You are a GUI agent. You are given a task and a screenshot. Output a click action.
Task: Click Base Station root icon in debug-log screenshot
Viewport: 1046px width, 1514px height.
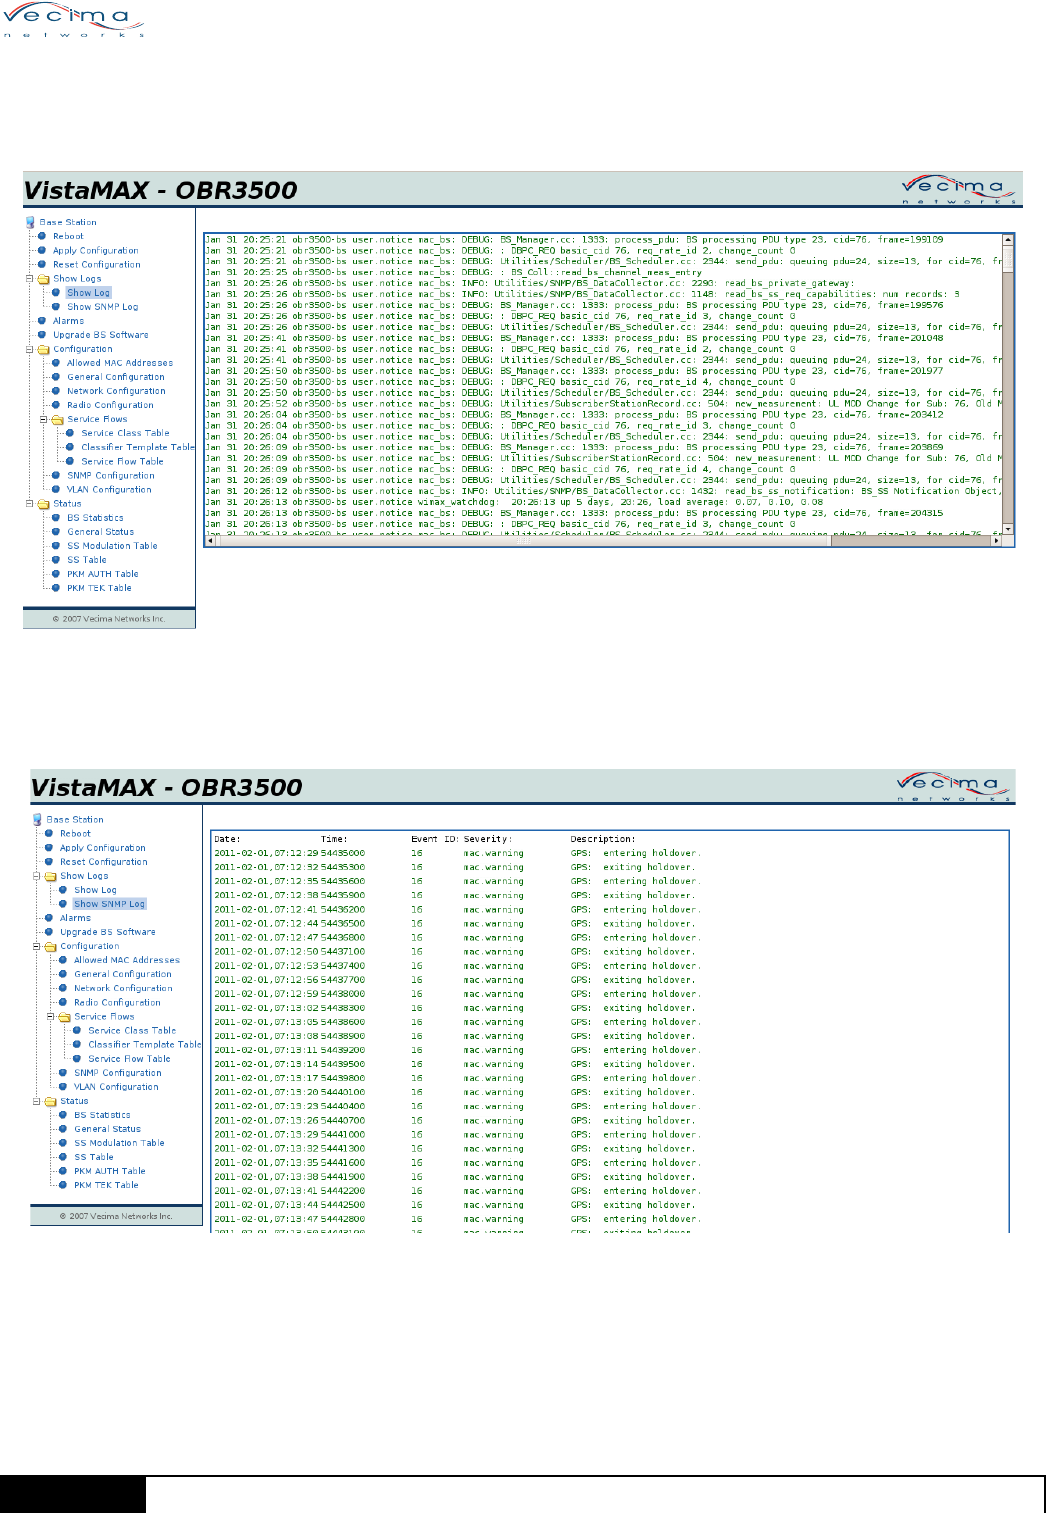(30, 222)
